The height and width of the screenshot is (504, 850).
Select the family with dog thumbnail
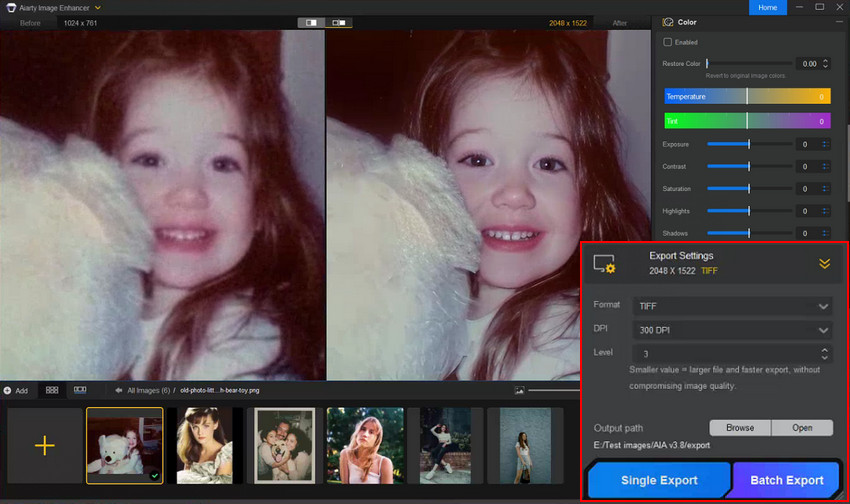point(285,445)
